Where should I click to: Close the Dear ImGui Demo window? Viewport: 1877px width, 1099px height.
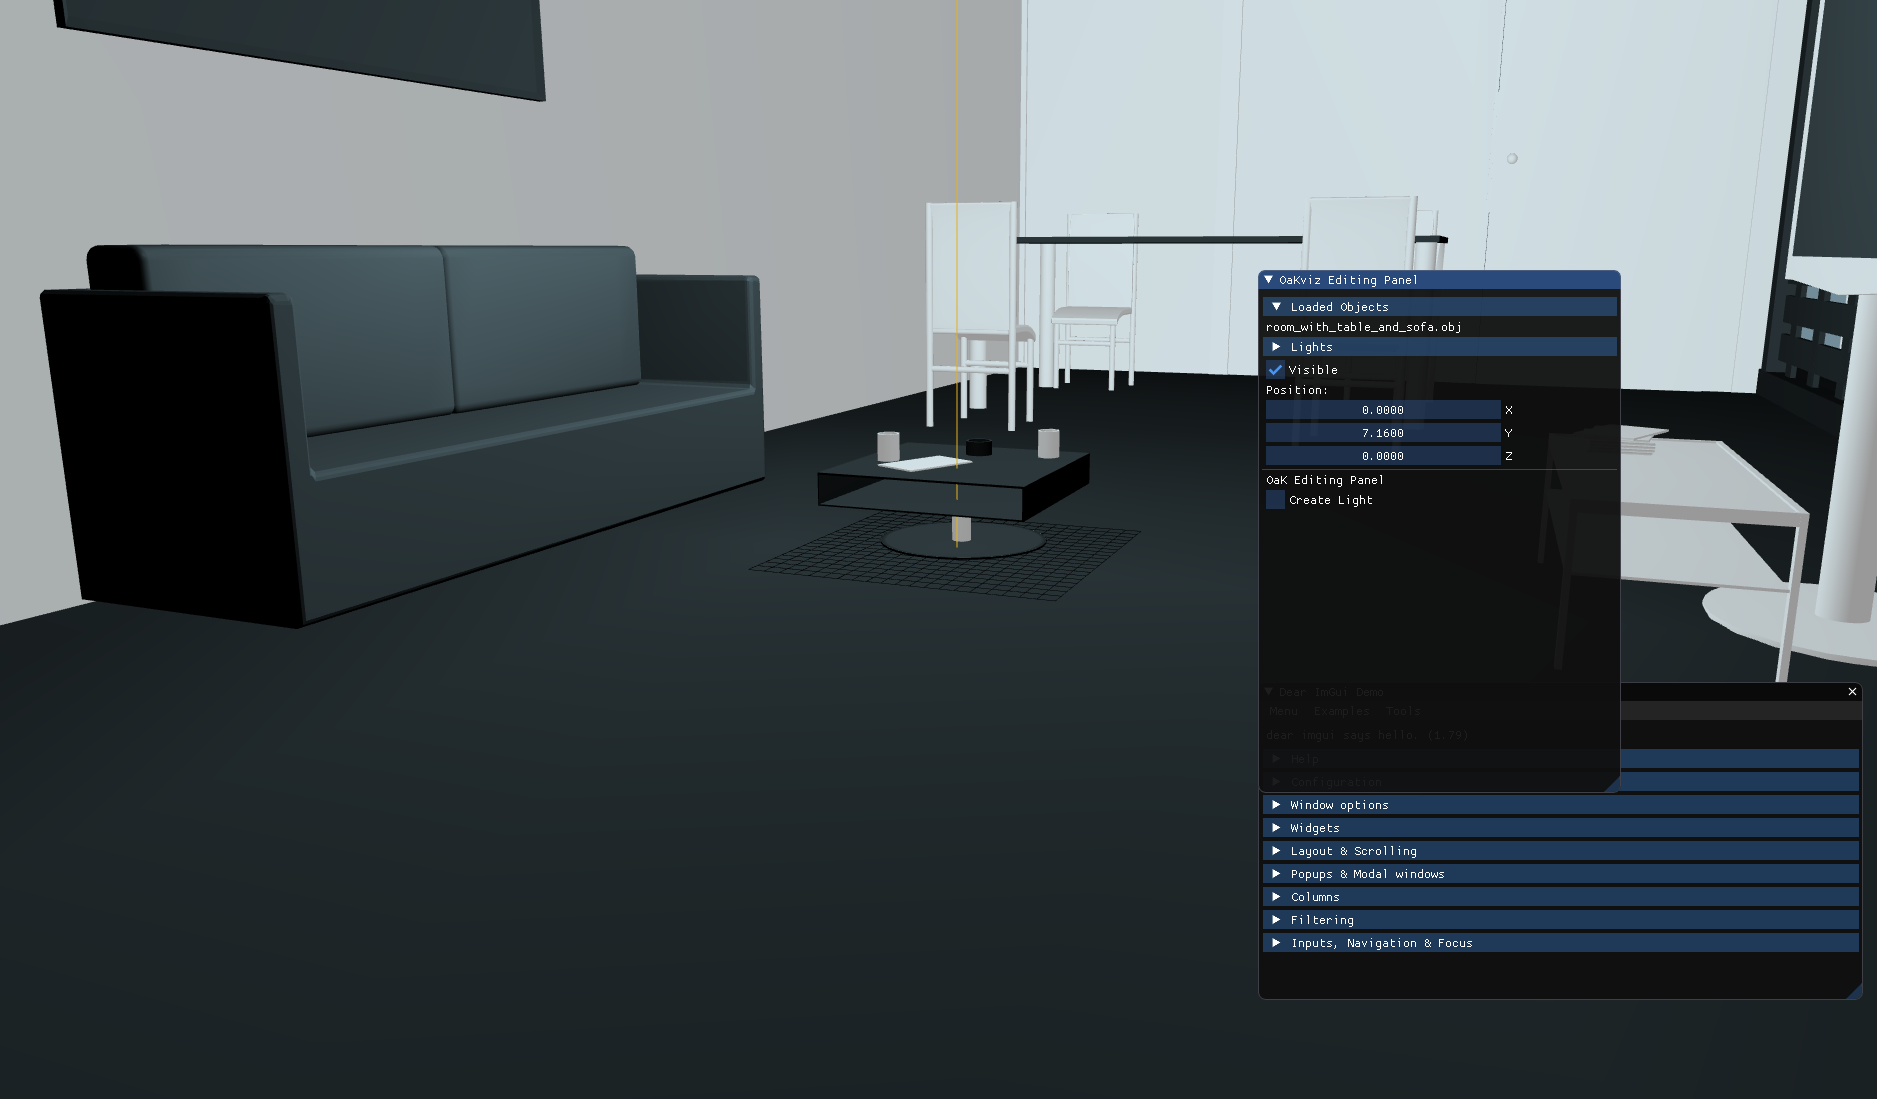point(1852,691)
